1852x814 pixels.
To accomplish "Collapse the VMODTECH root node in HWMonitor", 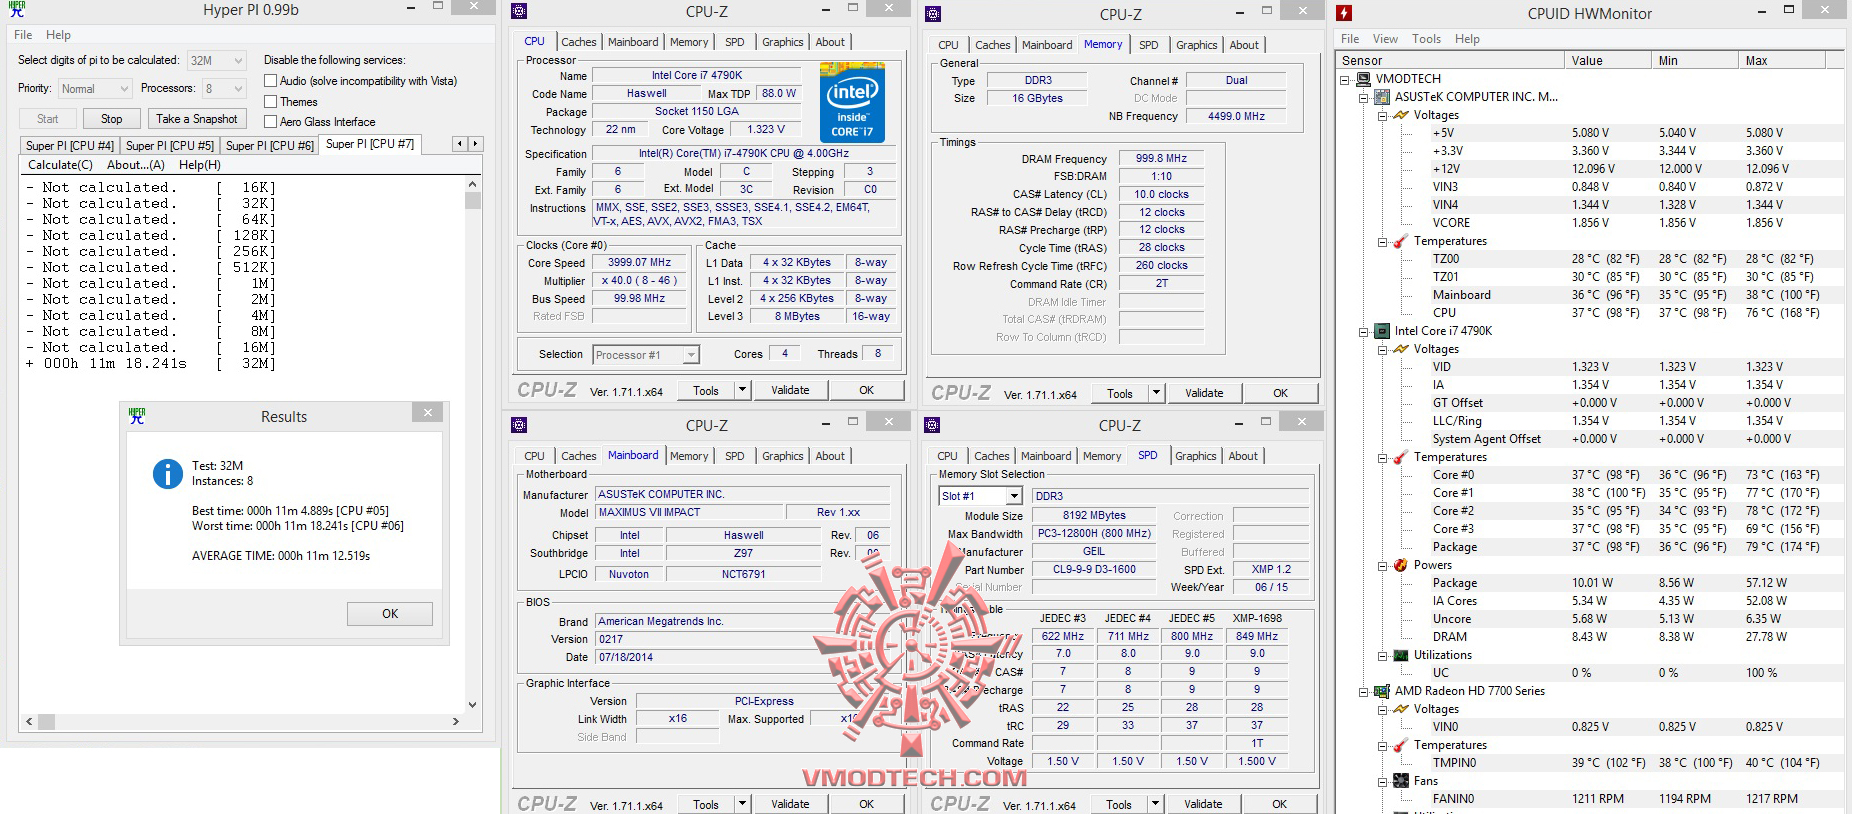I will click(1344, 79).
